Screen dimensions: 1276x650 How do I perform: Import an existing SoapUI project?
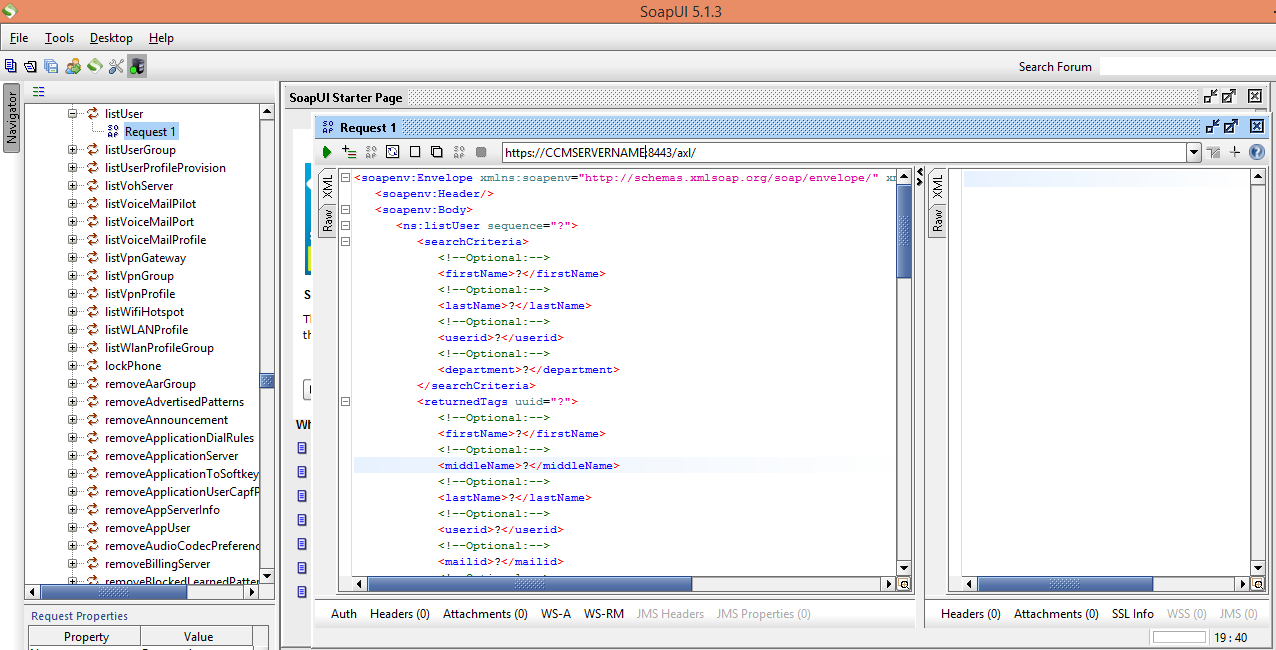30,64
